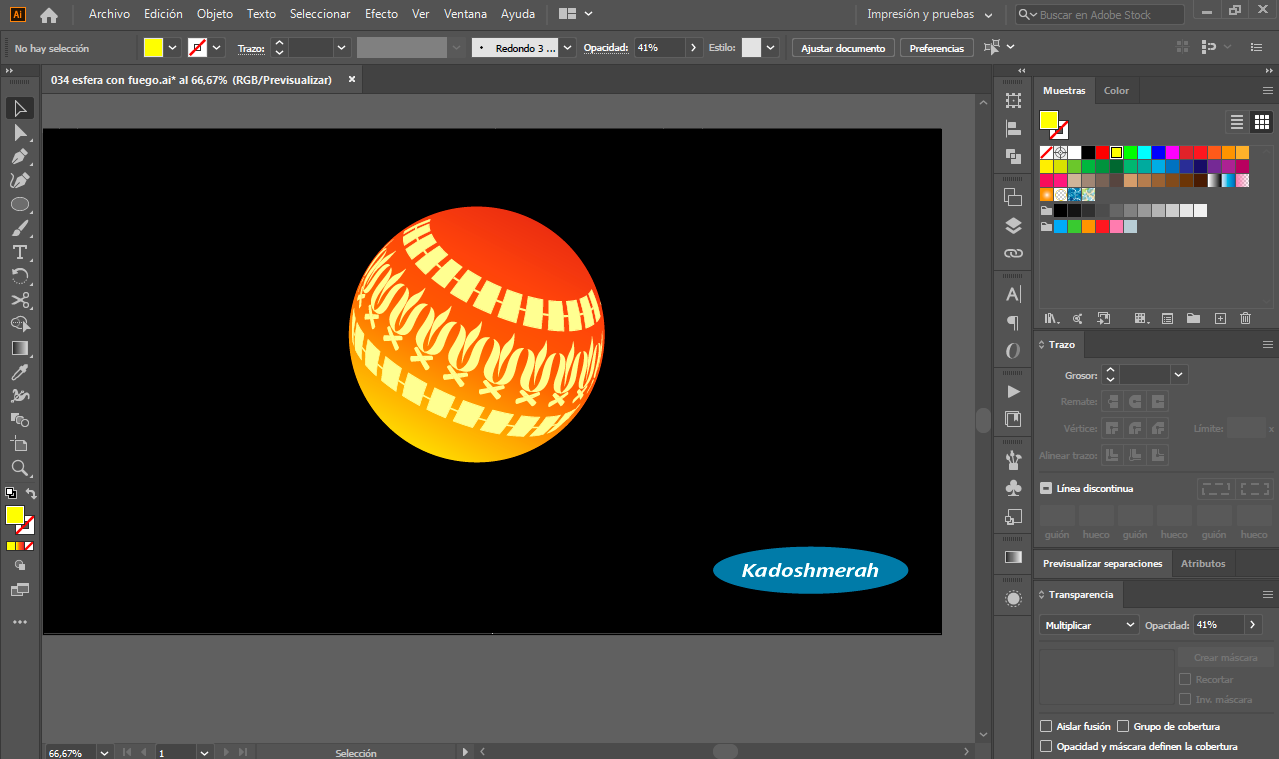Choose the Eyedropper tool
The height and width of the screenshot is (759, 1279).
click(20, 372)
